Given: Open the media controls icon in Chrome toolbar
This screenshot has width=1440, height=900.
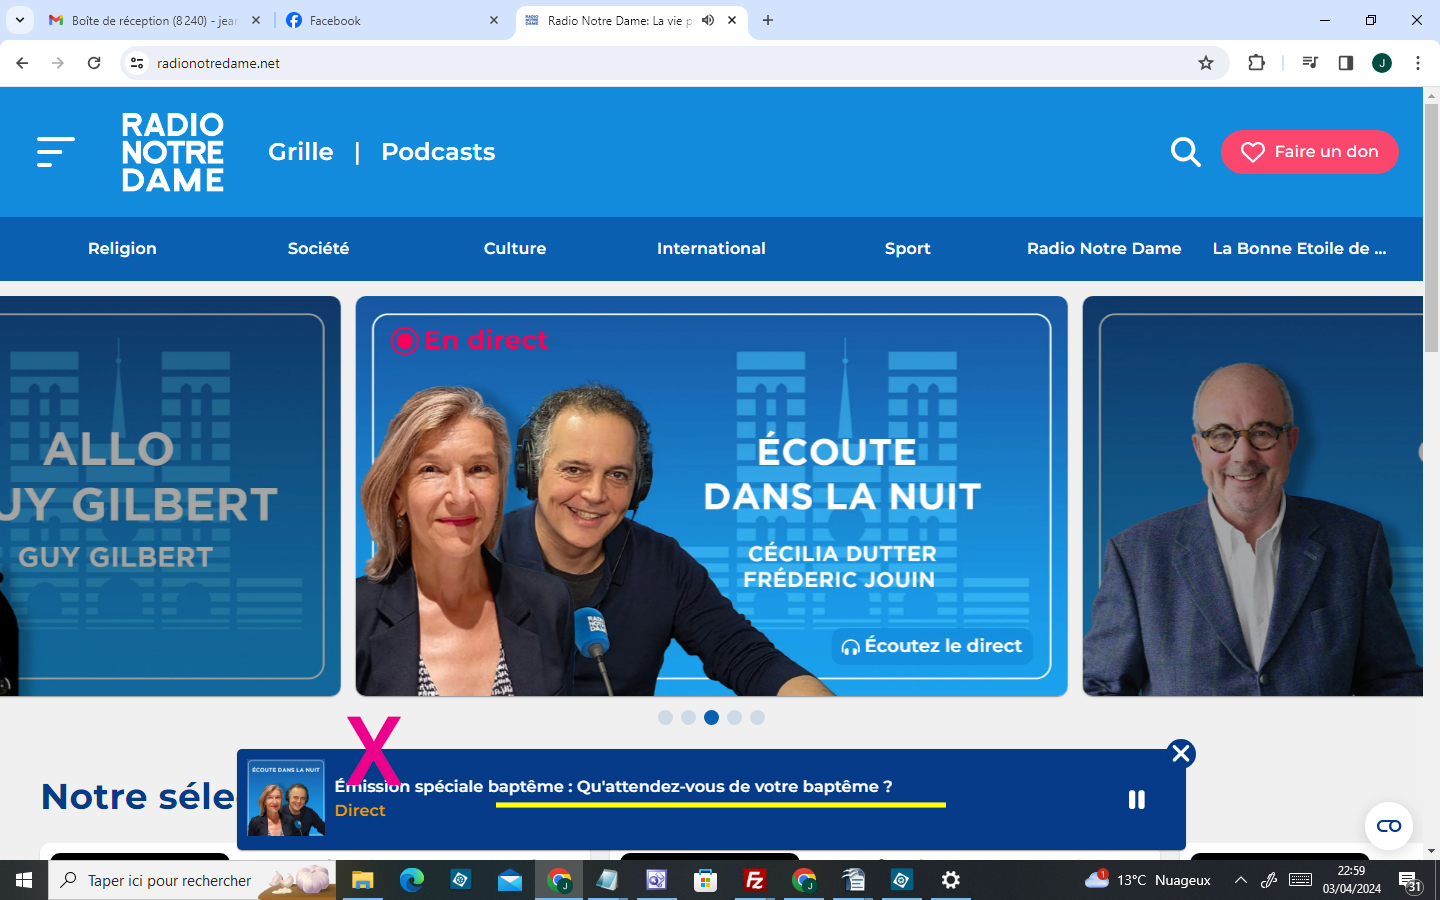Looking at the screenshot, I should tap(1310, 63).
